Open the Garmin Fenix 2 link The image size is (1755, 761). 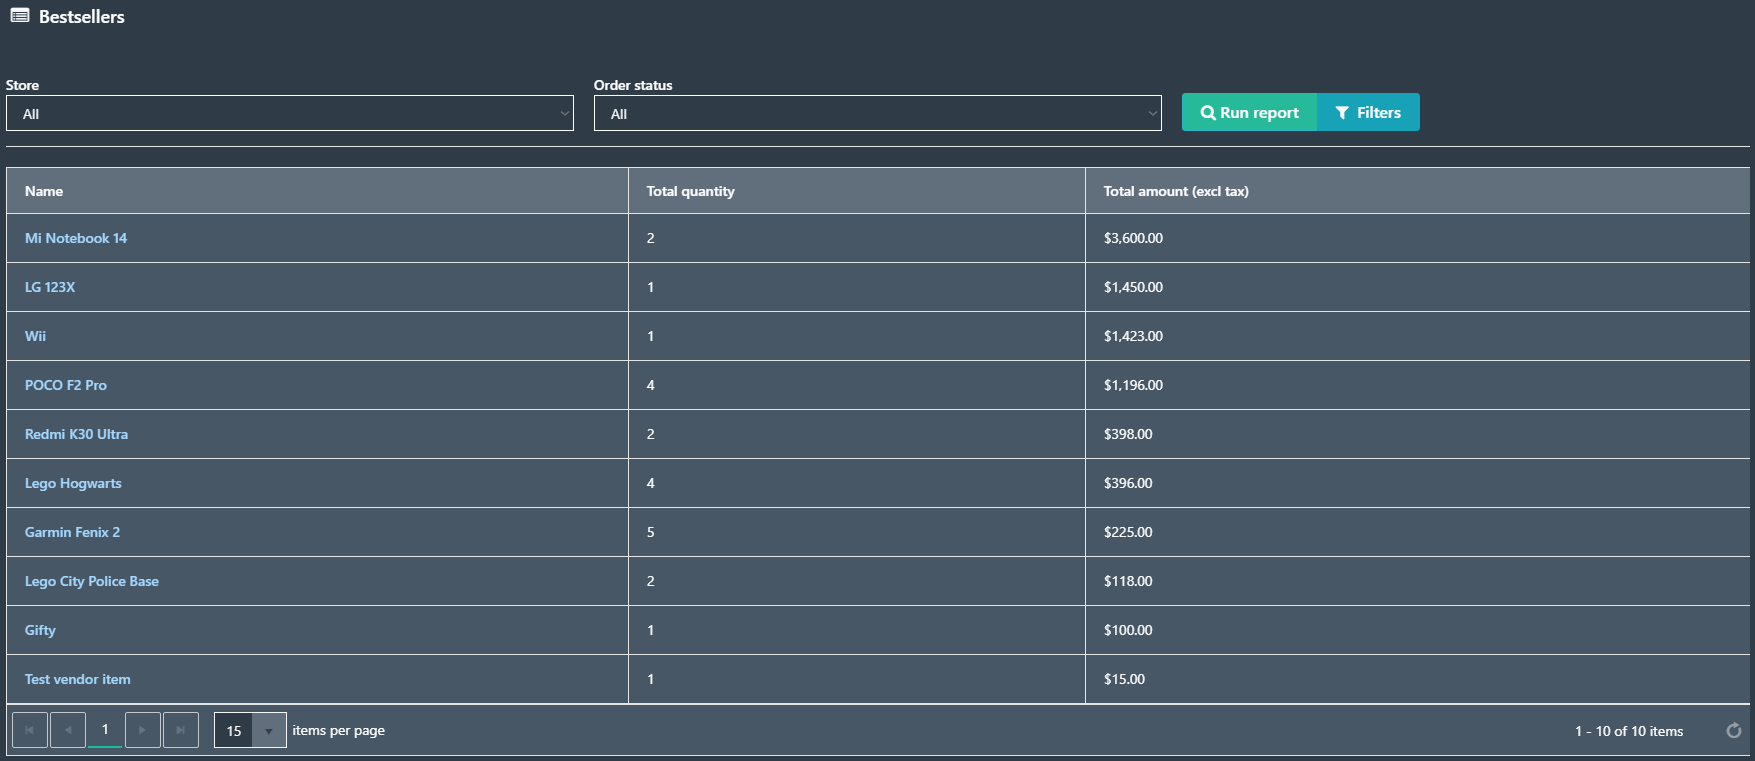point(72,532)
